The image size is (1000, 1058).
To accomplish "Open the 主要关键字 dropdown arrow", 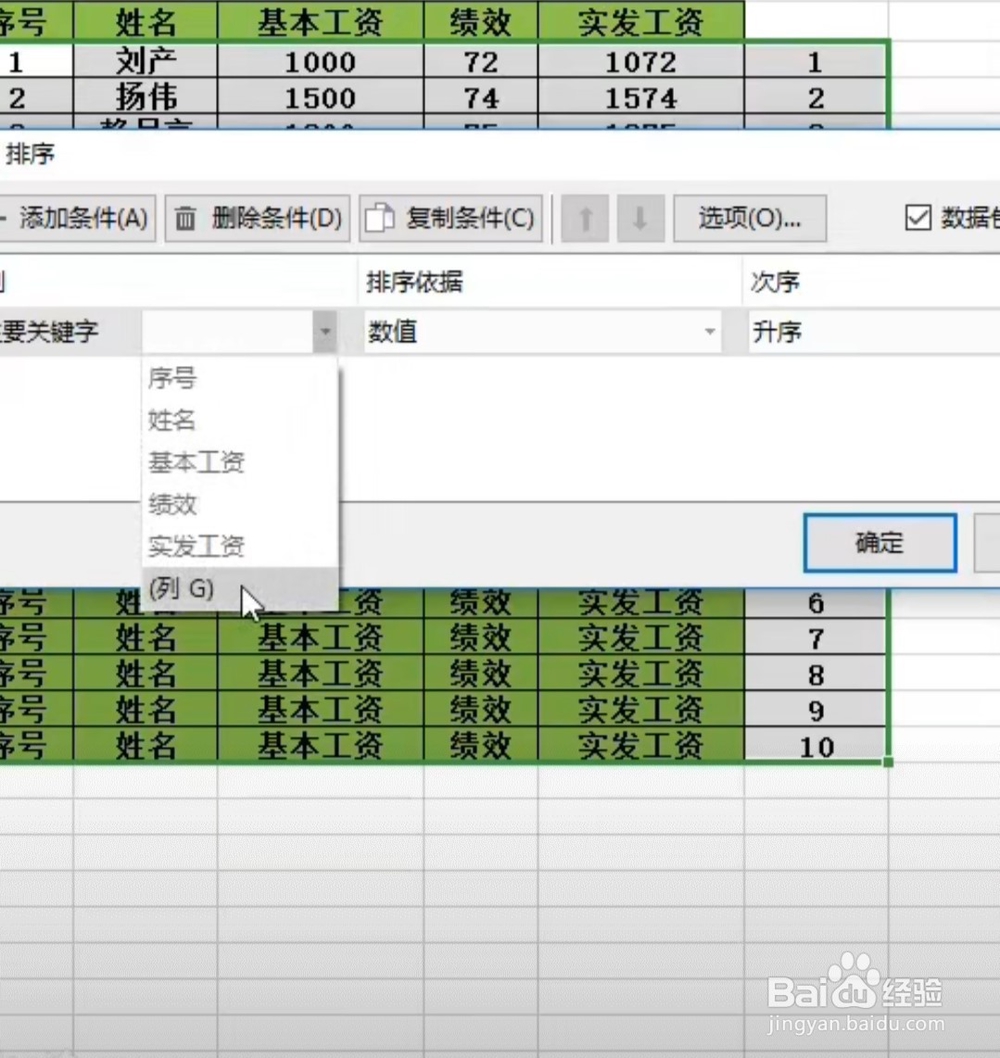I will 326,331.
